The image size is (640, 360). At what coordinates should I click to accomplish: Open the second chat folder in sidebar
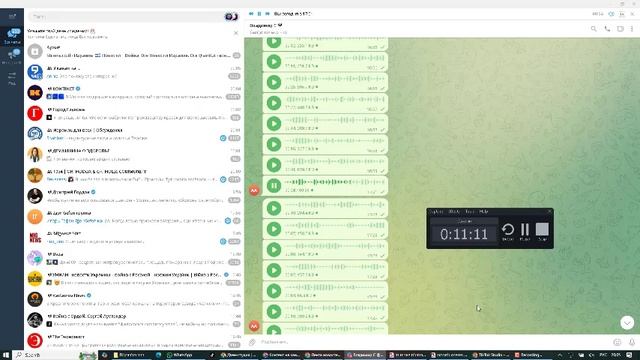[12, 56]
